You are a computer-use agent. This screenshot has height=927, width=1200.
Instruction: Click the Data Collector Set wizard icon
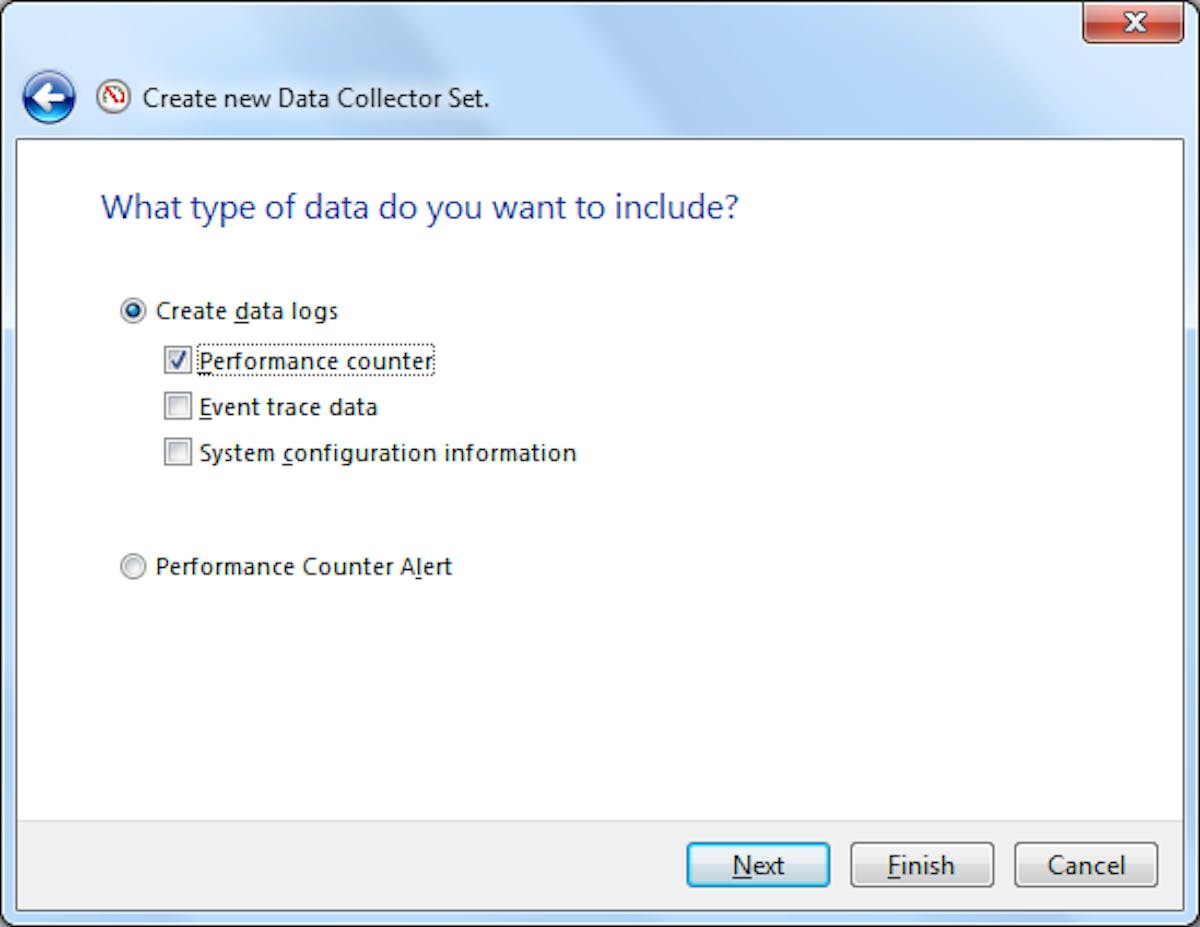pyautogui.click(x=113, y=97)
